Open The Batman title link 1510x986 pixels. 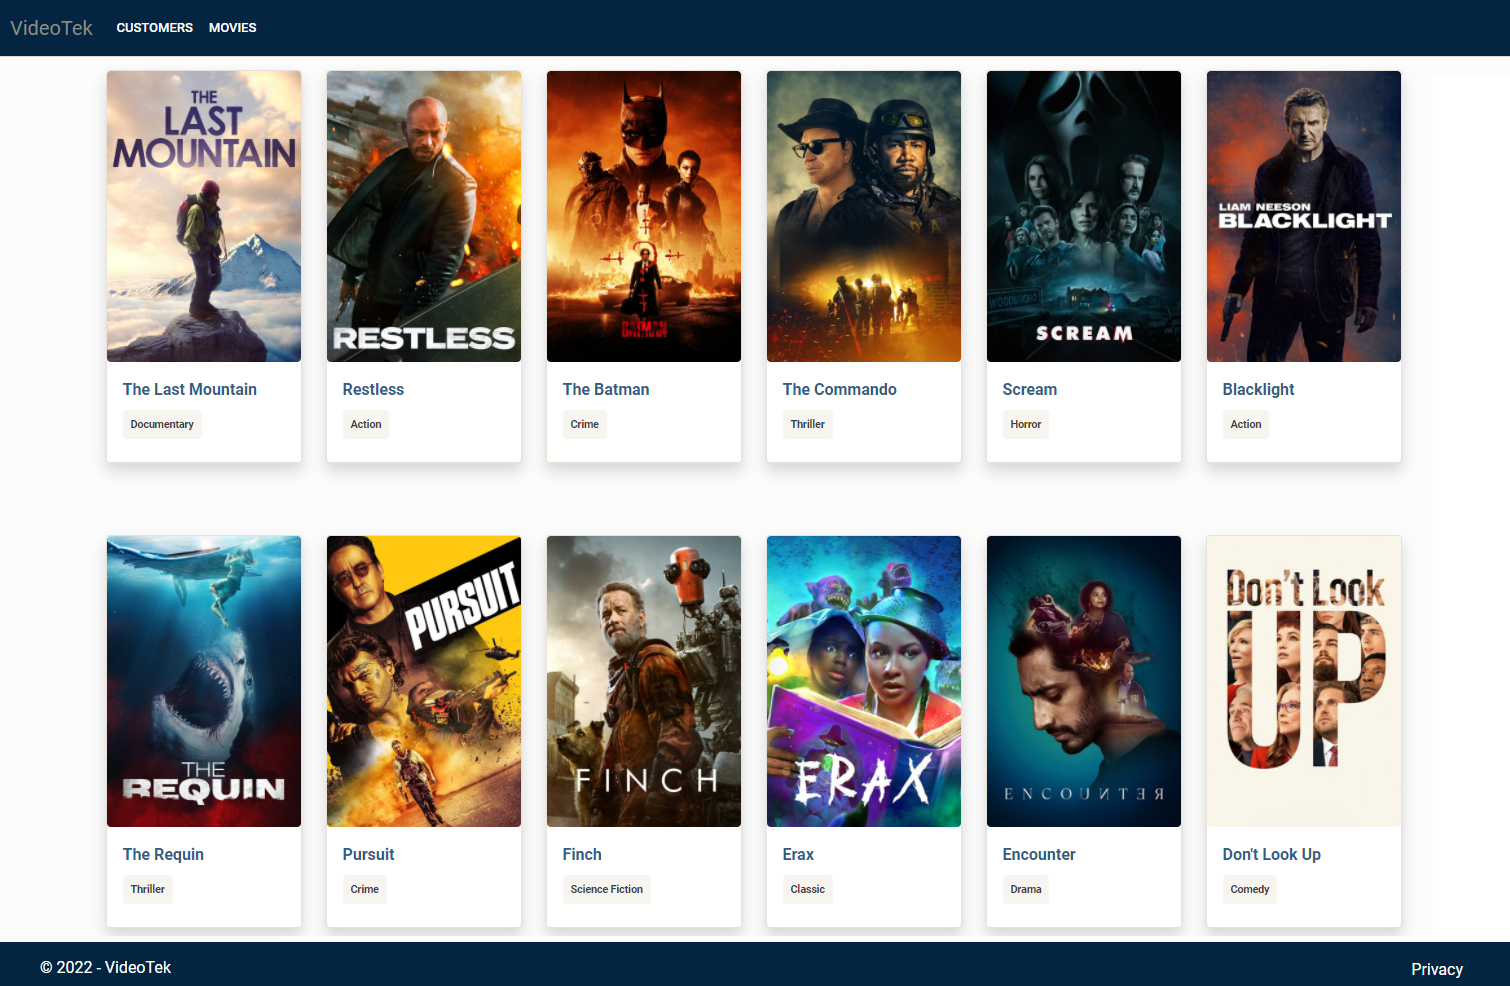[606, 390]
